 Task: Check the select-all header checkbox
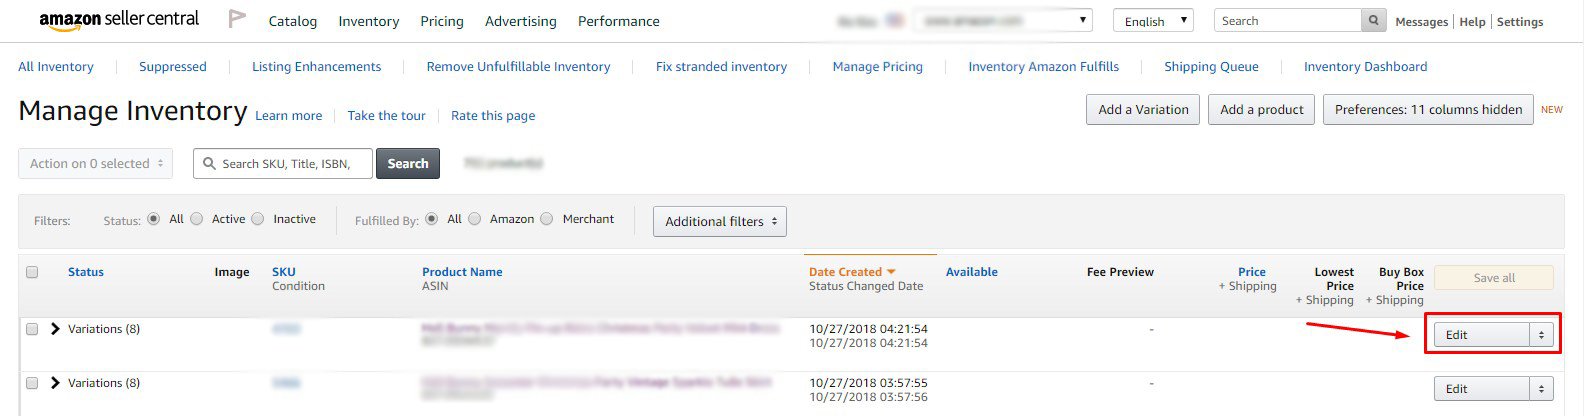click(x=32, y=272)
